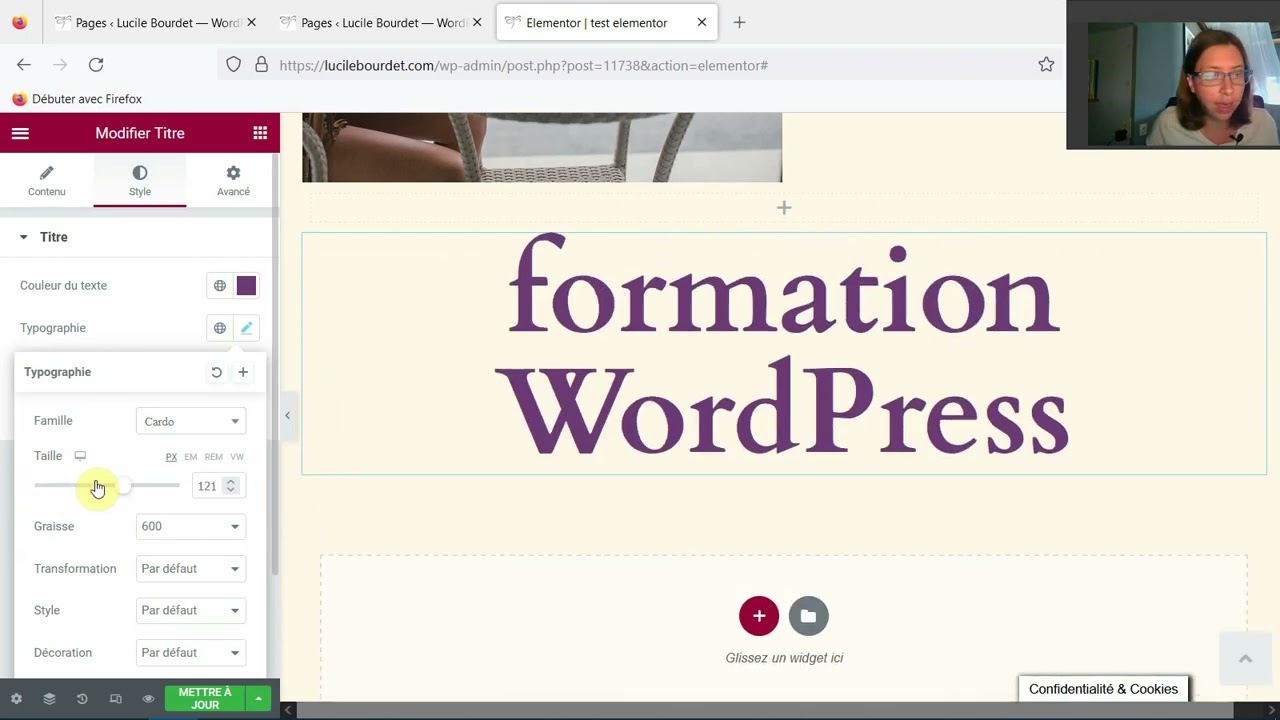Screen dimensions: 1280x720
Task: Open the Décoration dropdown
Action: (x=191, y=653)
